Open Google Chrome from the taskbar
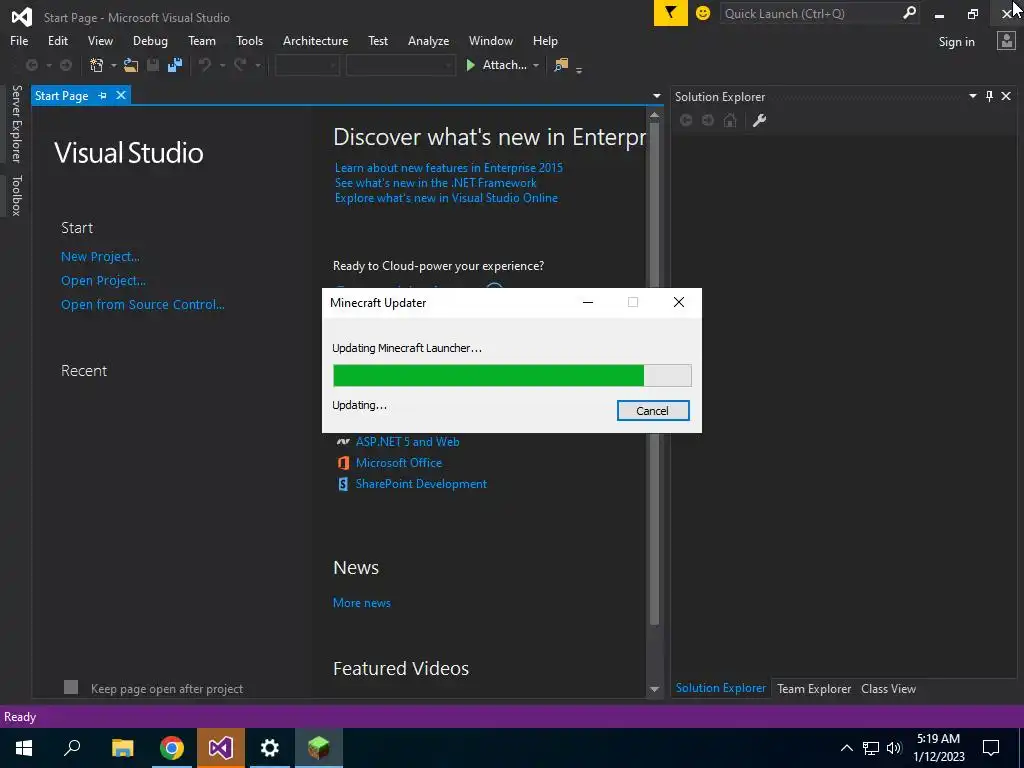The width and height of the screenshot is (1024, 768). [x=172, y=748]
